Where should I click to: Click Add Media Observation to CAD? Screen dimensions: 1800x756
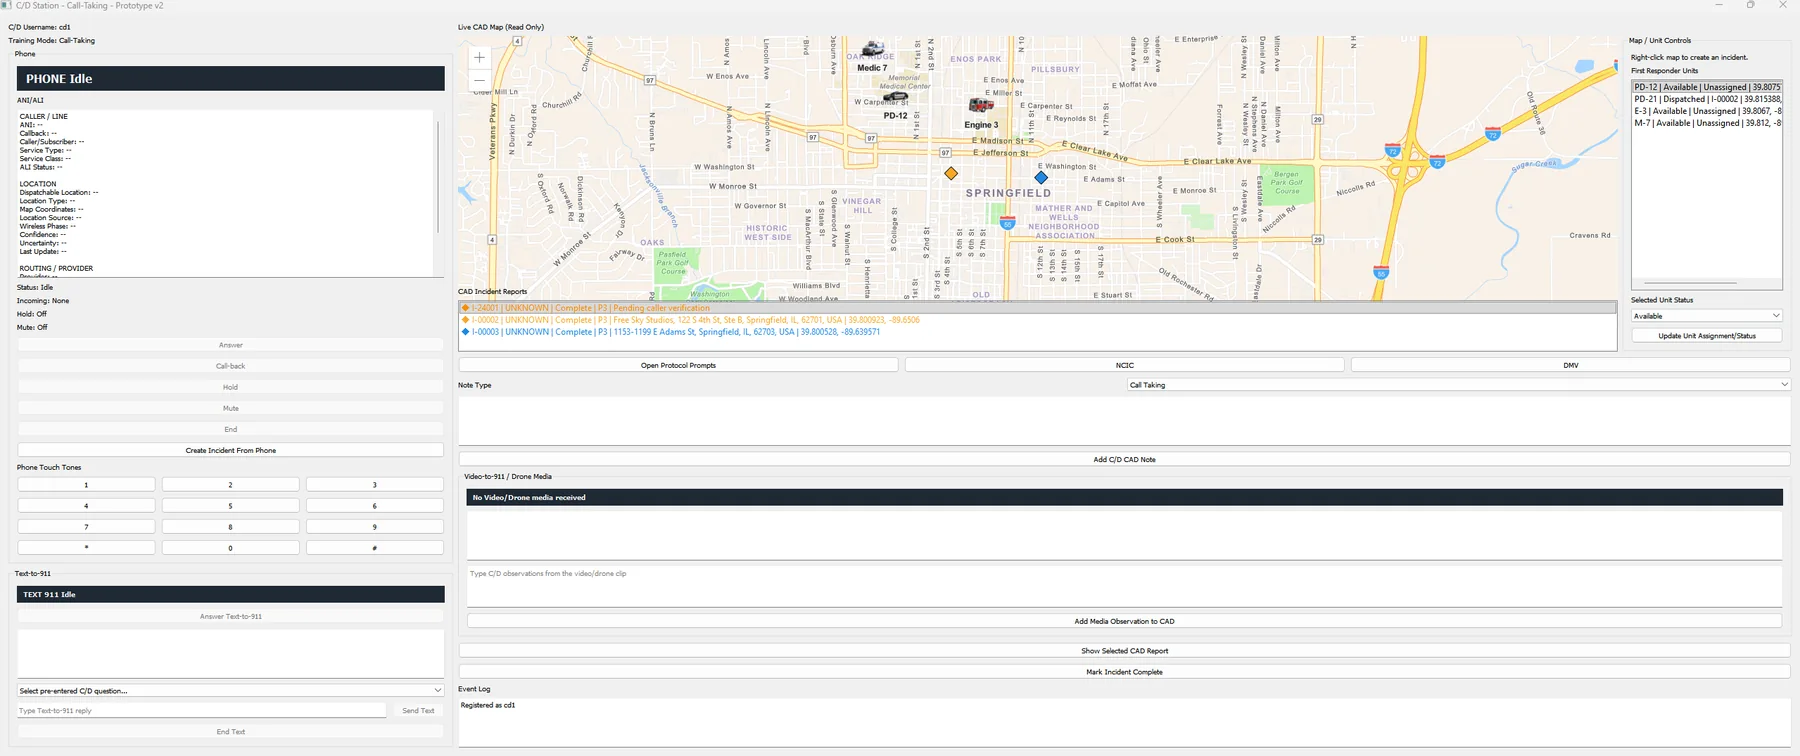pyautogui.click(x=1124, y=621)
